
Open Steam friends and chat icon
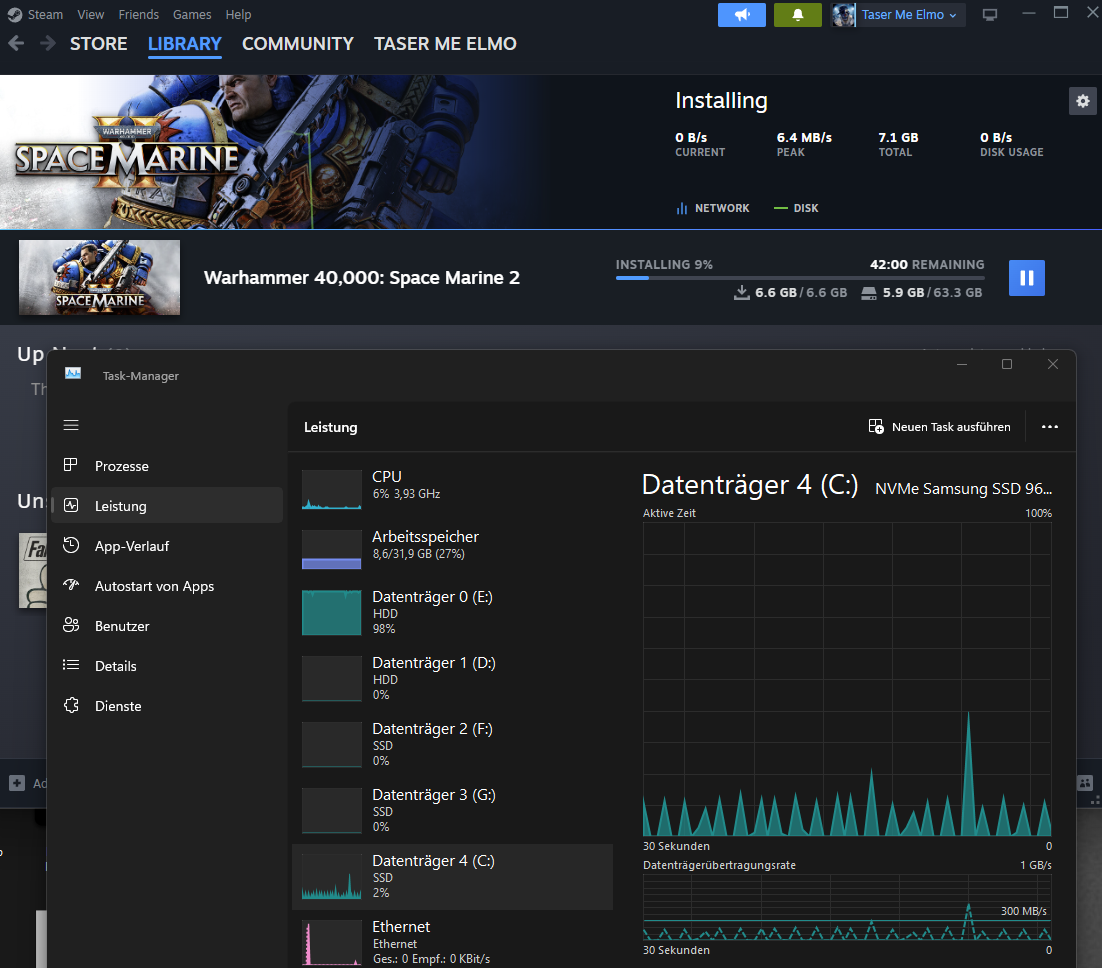tap(1085, 783)
